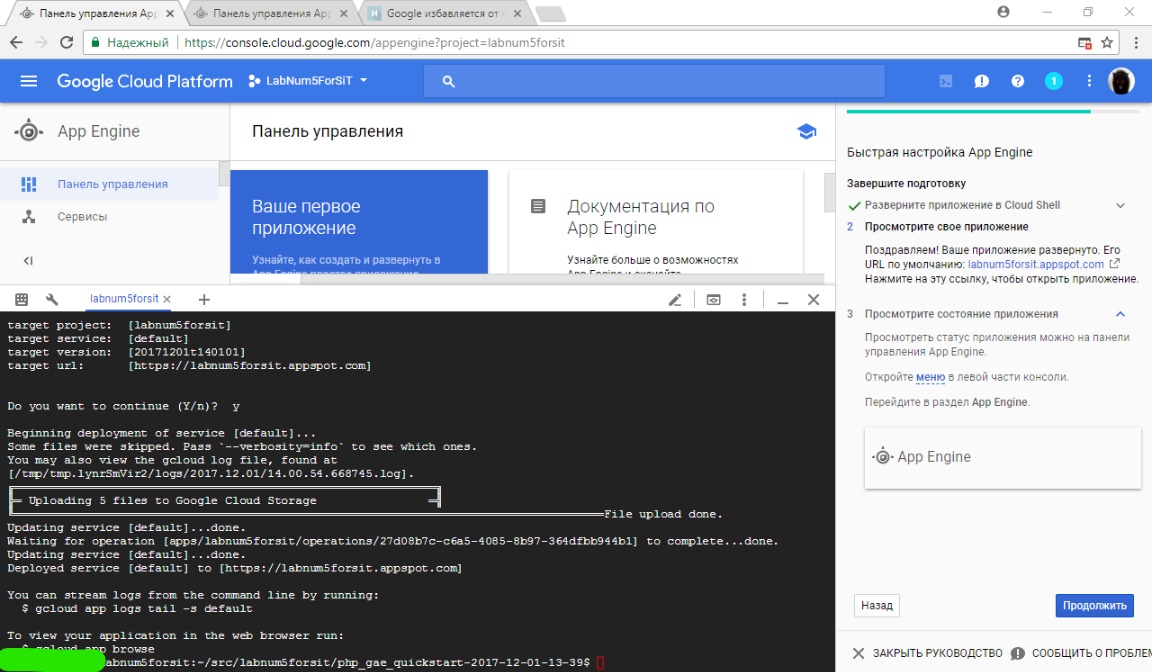Click the Google Cloud Platform logo text
The width and height of the screenshot is (1152, 672).
tap(145, 81)
